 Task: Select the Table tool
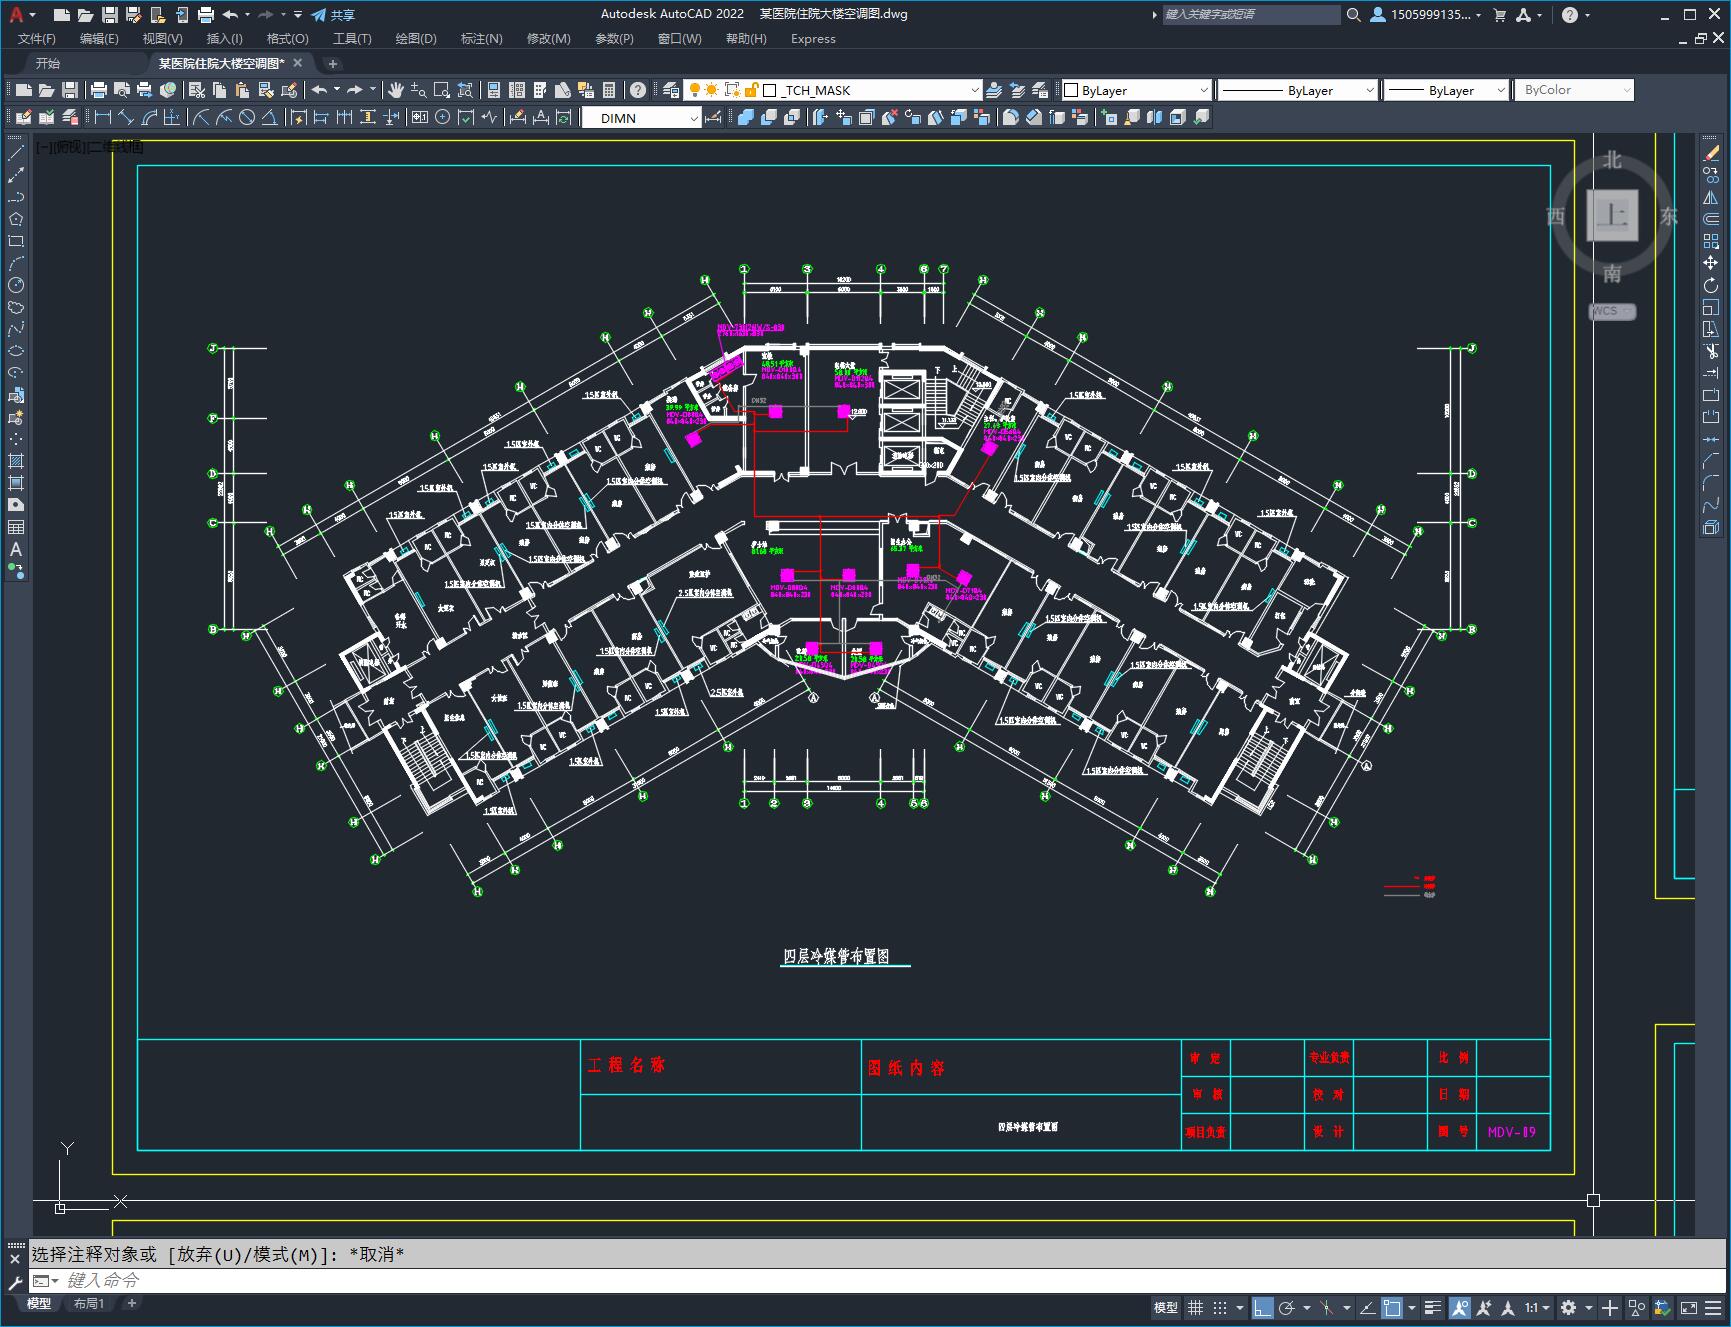(16, 527)
